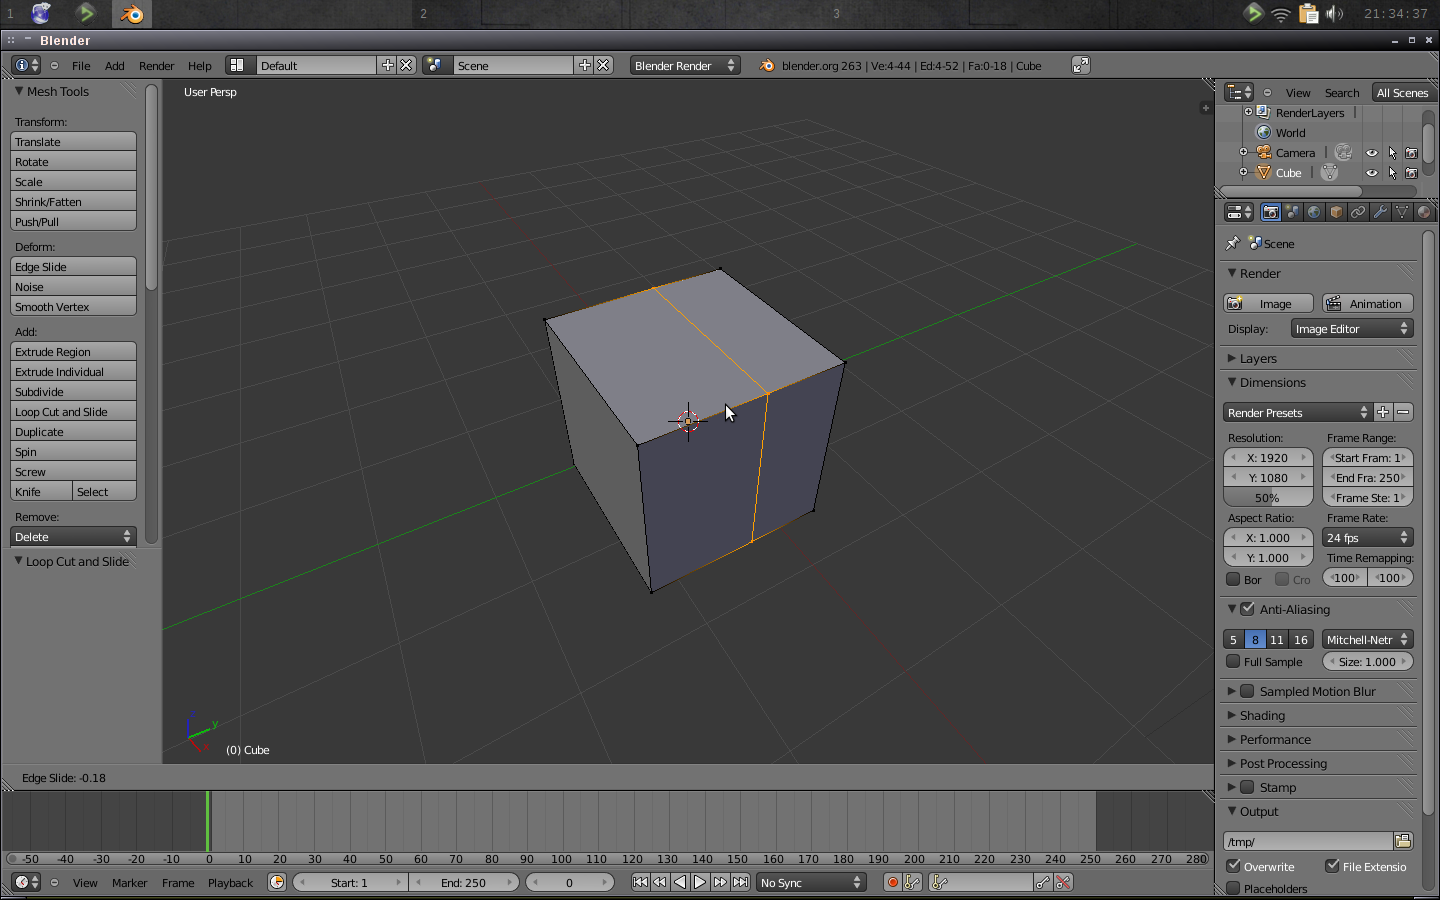Click the /tmp/ output path field
The width and height of the screenshot is (1440, 900).
pyautogui.click(x=1310, y=841)
